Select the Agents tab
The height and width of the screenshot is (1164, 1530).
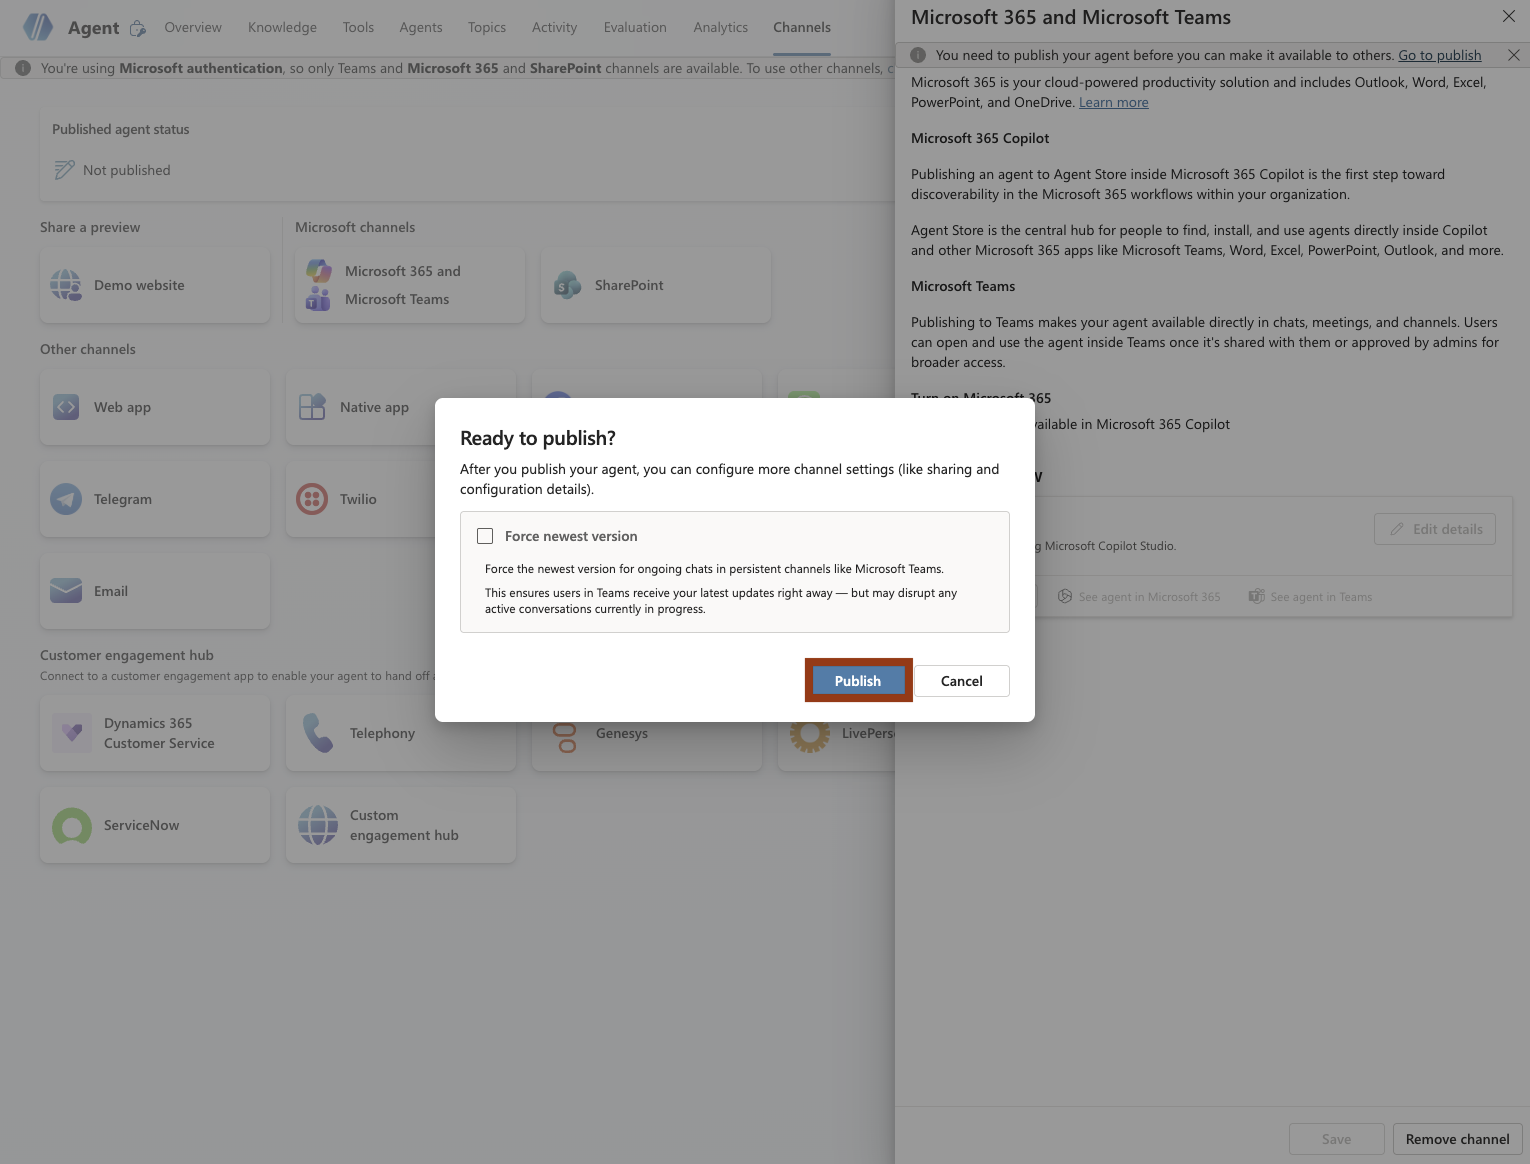[421, 27]
